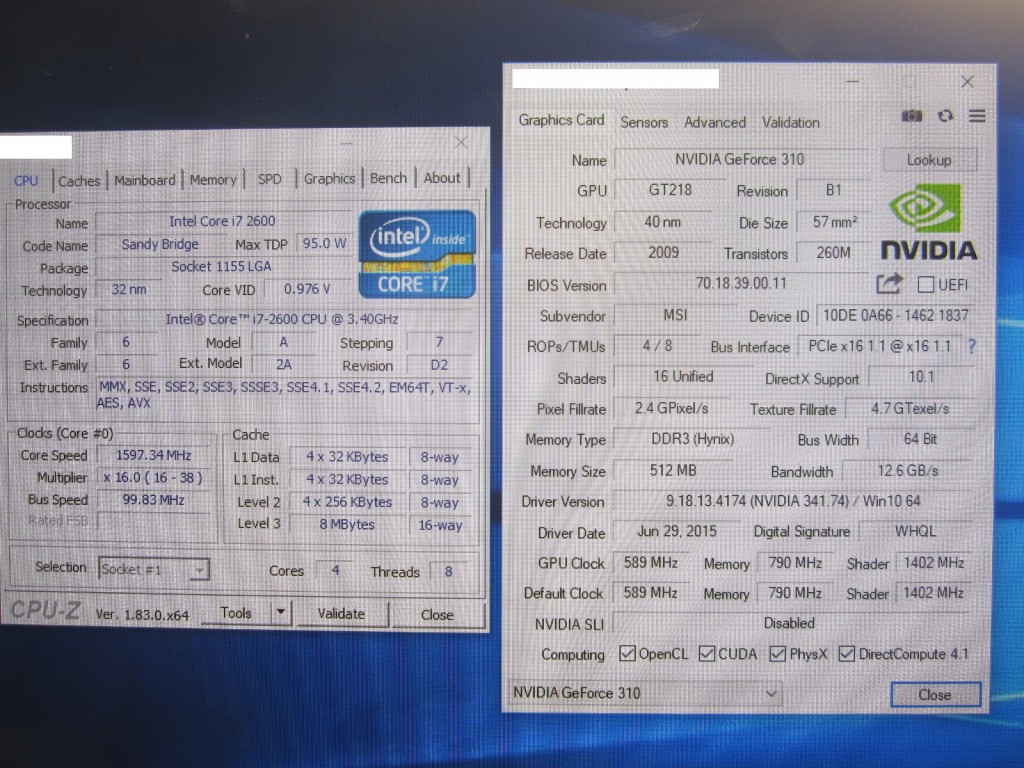
Task: Click the Close button in GPU-Z
Action: tap(935, 695)
